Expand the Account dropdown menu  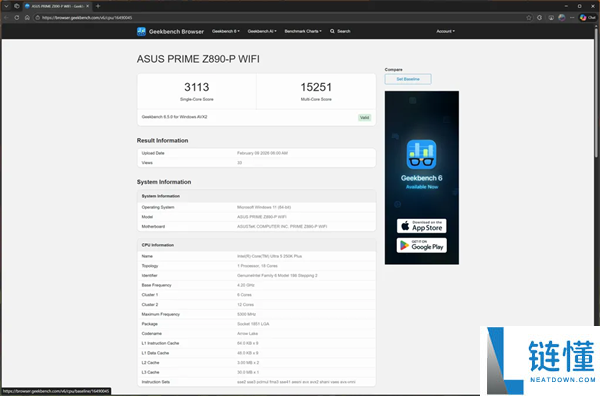click(445, 31)
